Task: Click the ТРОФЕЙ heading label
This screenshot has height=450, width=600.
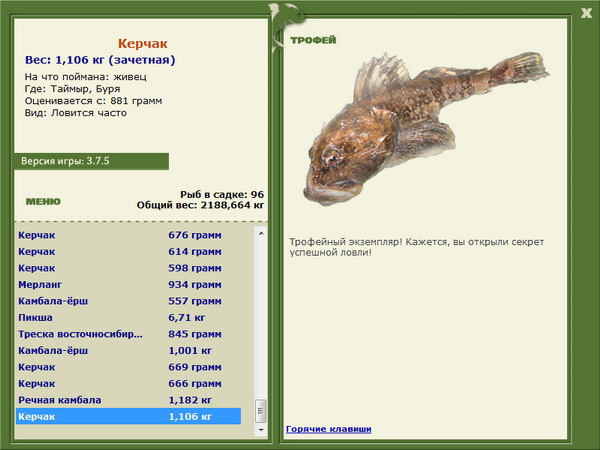Action: point(313,40)
